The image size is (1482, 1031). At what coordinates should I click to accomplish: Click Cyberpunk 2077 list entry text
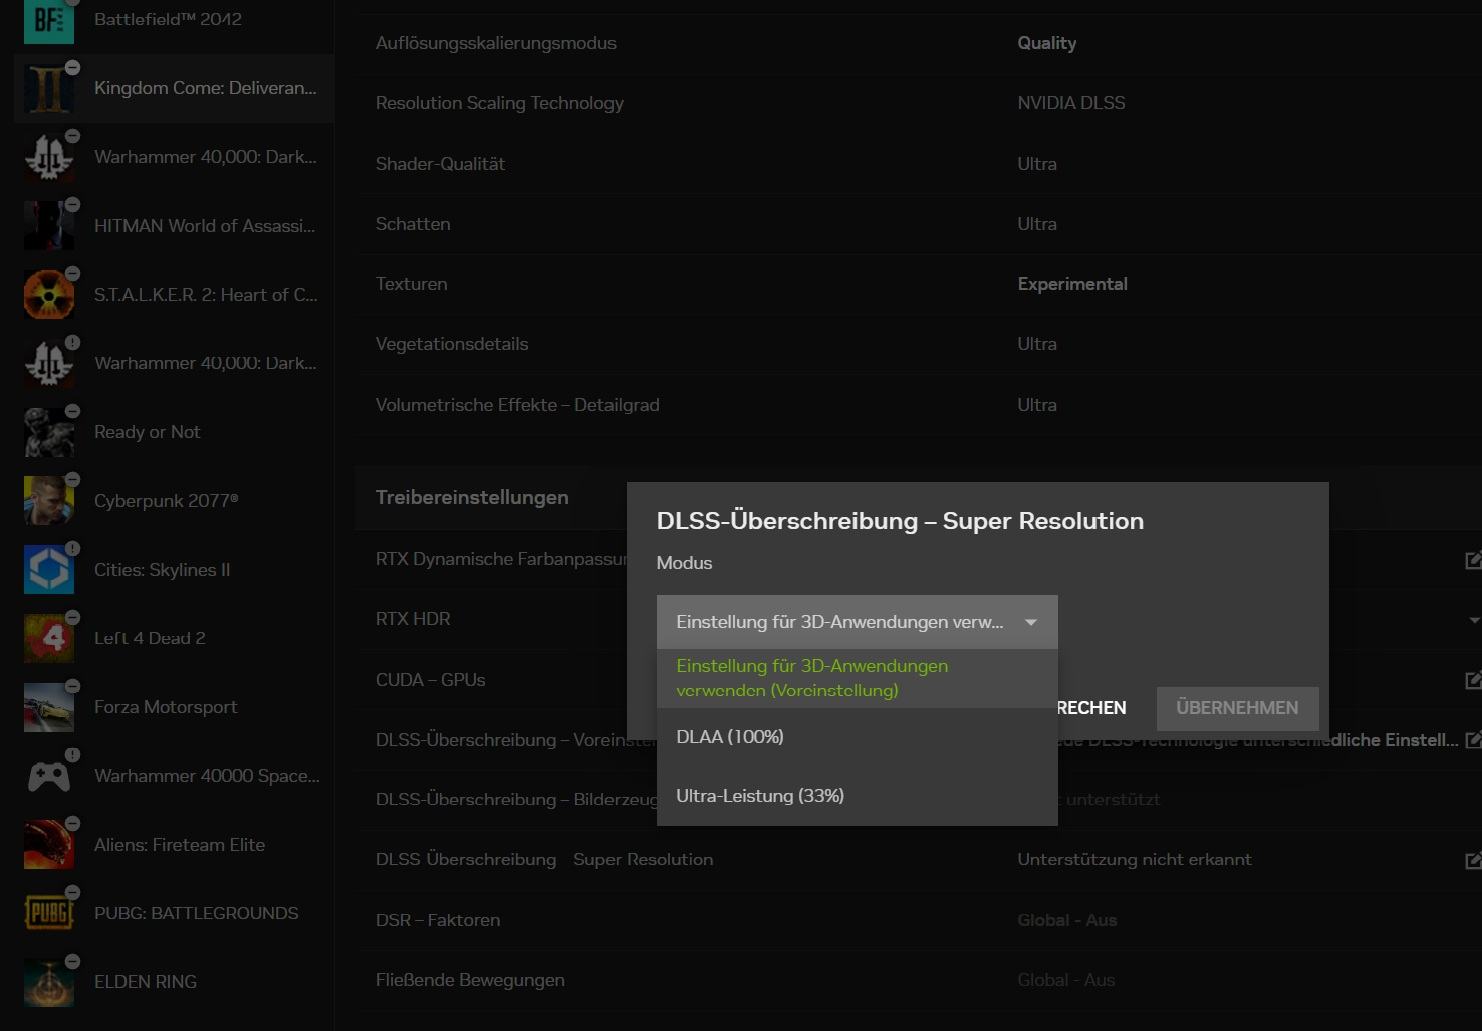pyautogui.click(x=166, y=501)
